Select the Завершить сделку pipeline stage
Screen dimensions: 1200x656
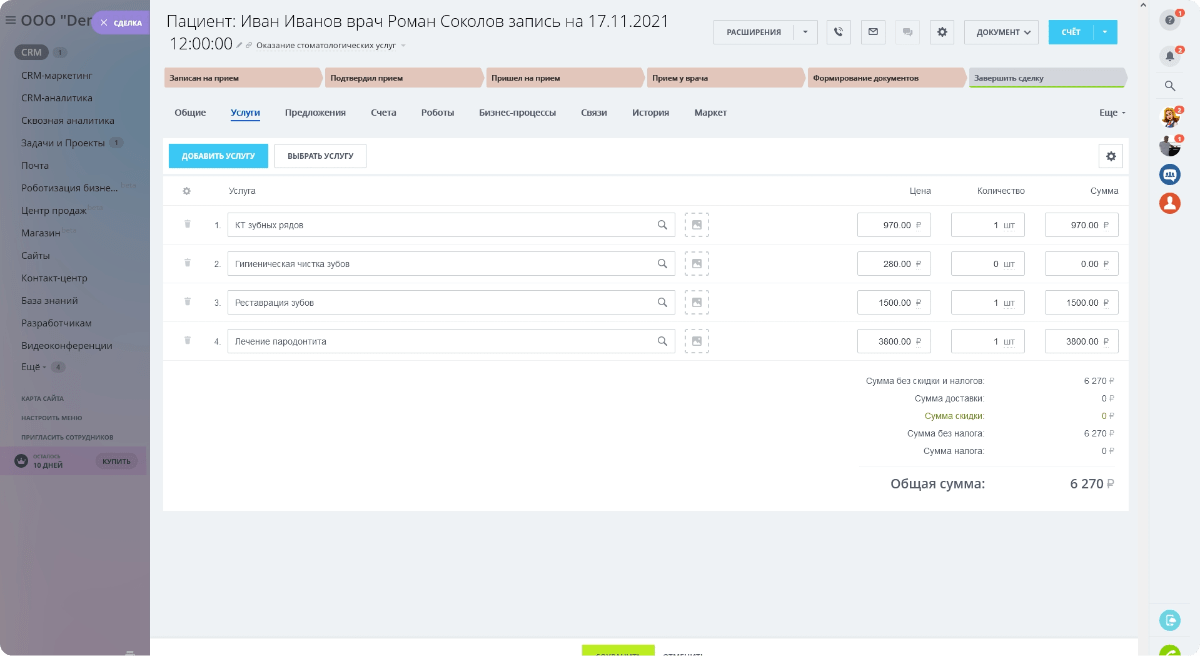pyautogui.click(x=1045, y=77)
